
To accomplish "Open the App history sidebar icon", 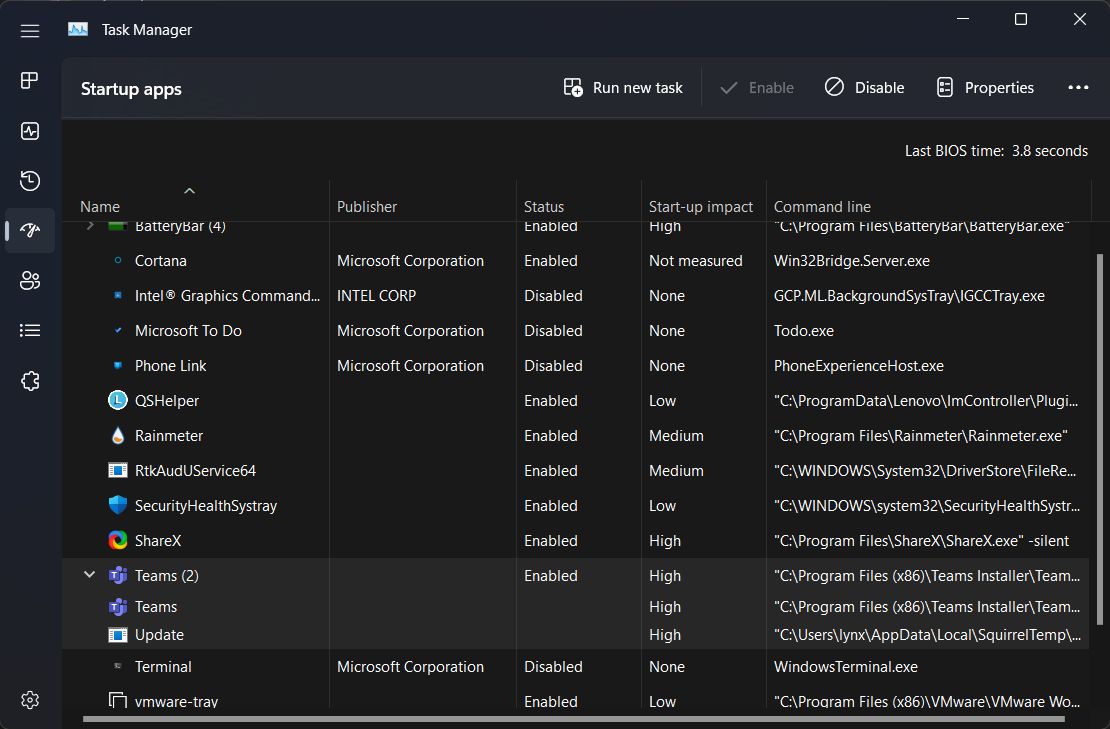I will [x=30, y=181].
